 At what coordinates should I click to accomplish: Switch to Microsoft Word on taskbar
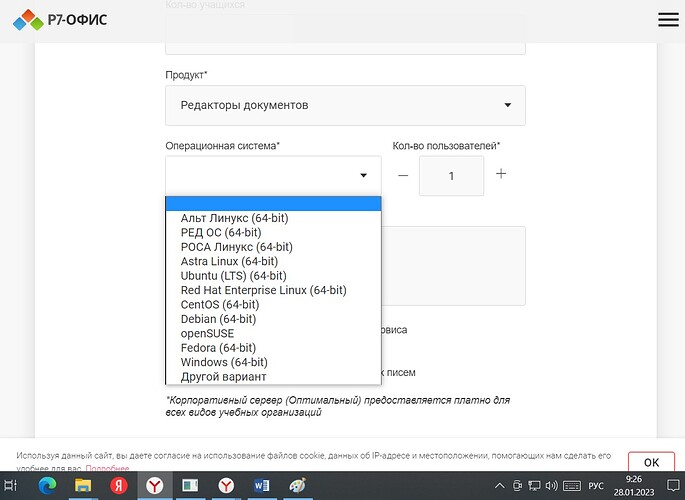pos(261,485)
